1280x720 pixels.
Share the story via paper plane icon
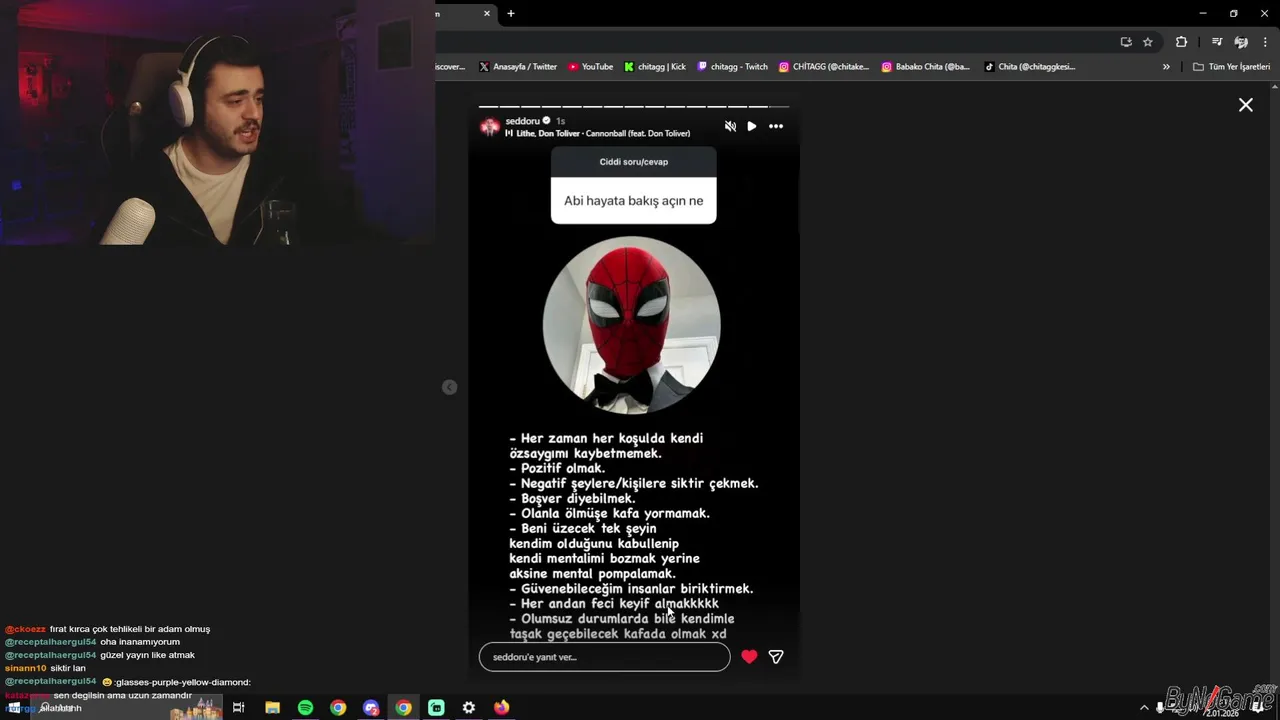pyautogui.click(x=776, y=657)
